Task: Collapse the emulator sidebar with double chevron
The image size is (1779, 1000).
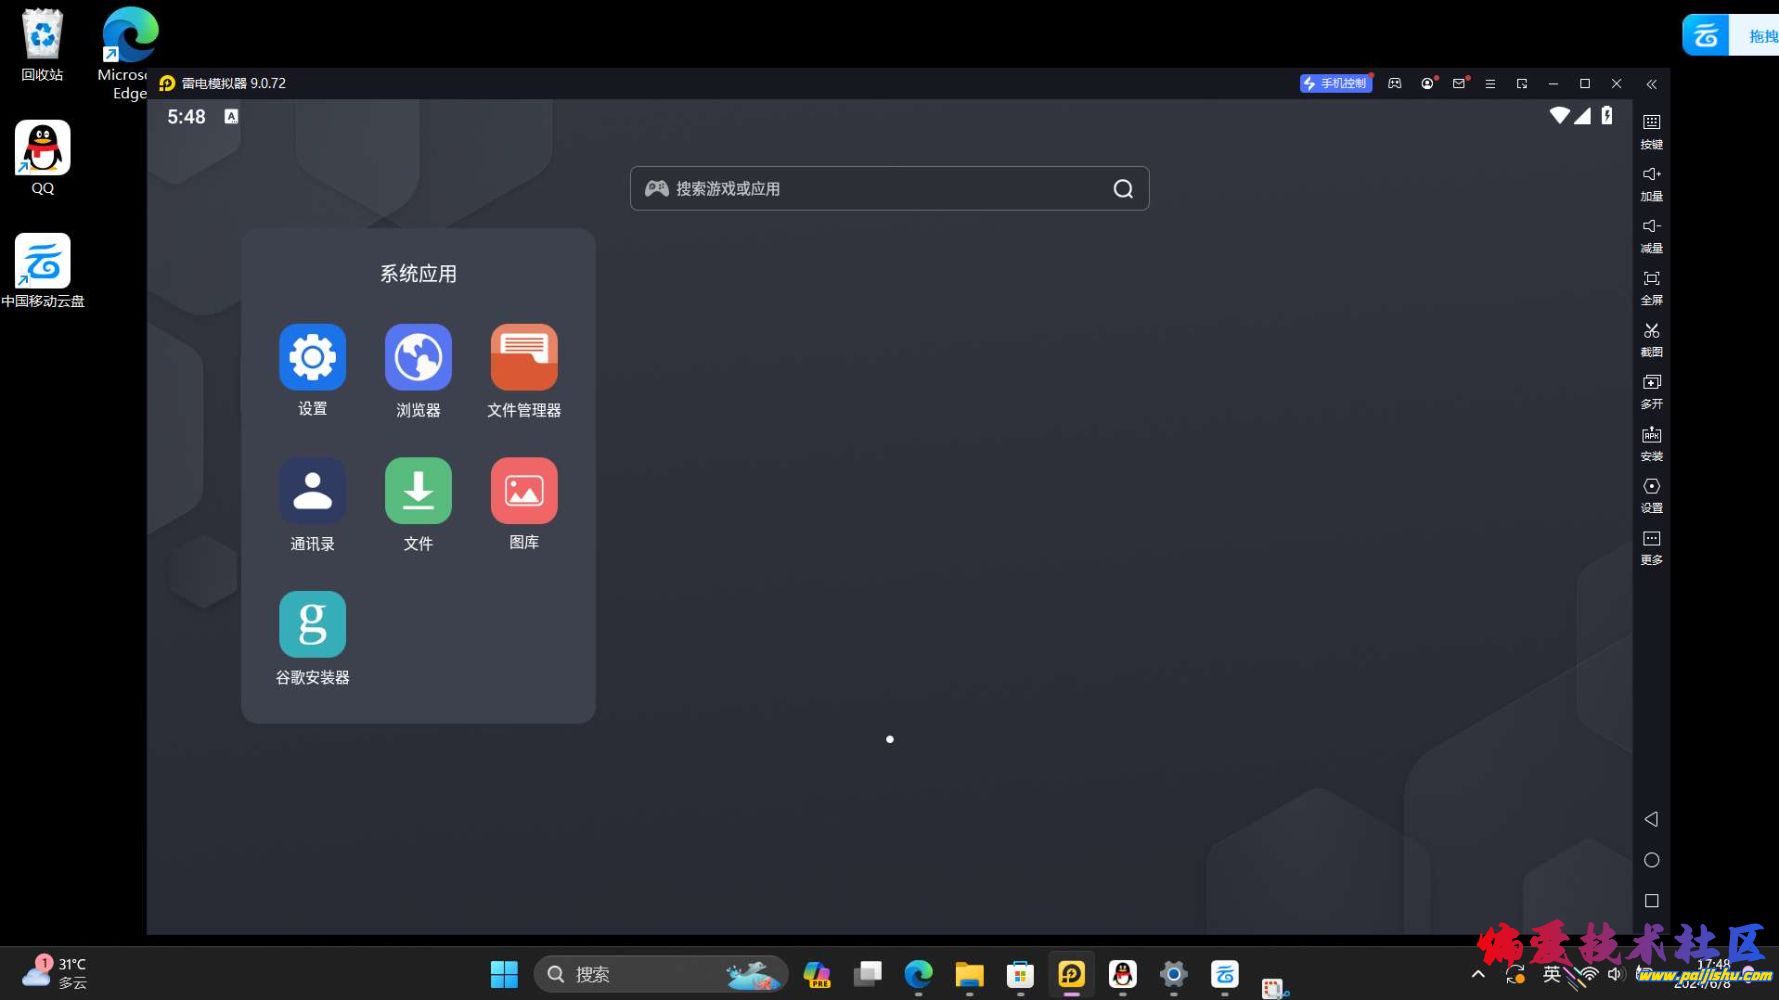Action: 1651,84
